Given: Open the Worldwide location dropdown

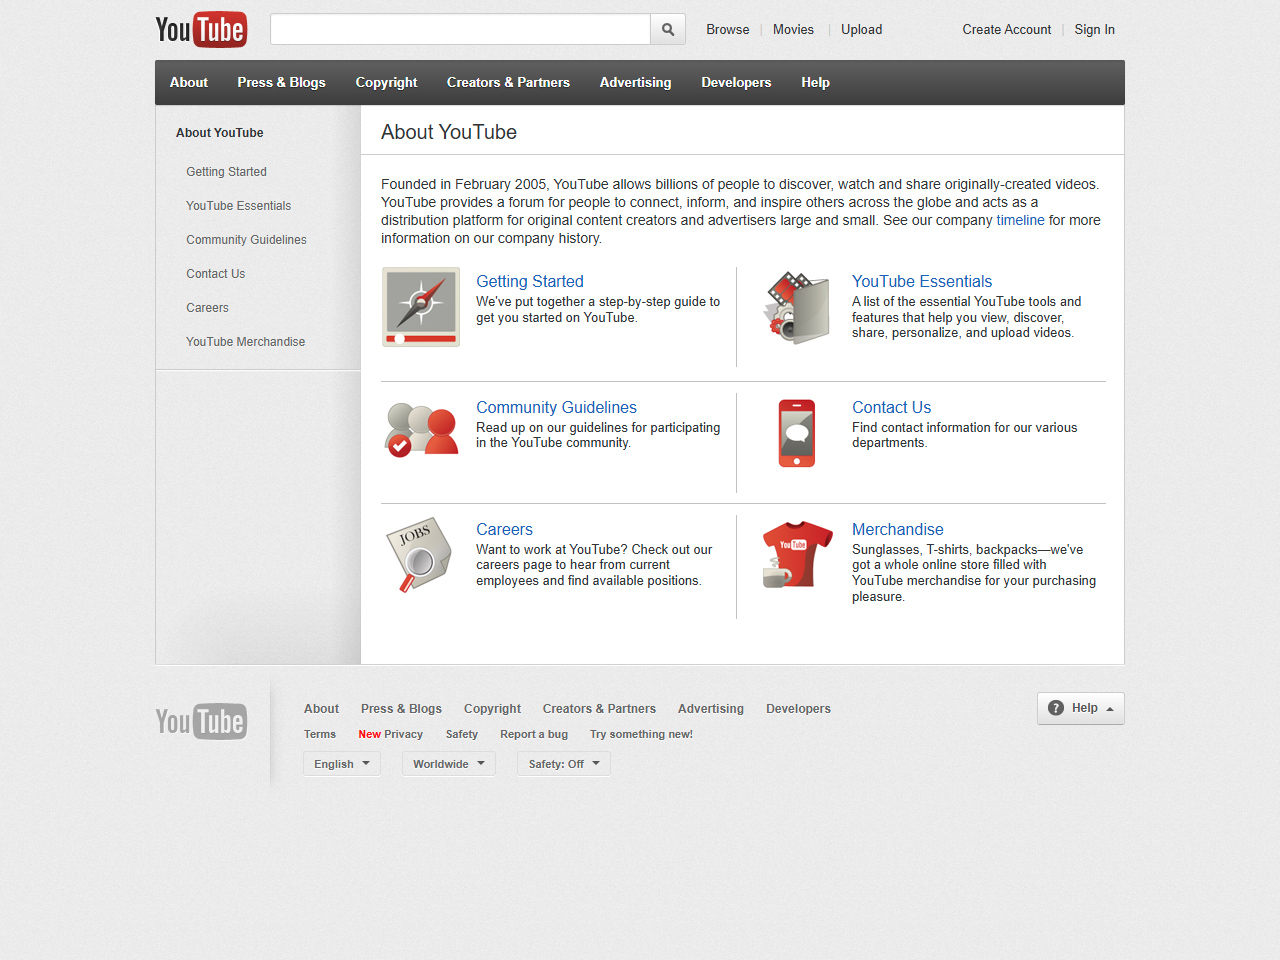Looking at the screenshot, I should [449, 764].
